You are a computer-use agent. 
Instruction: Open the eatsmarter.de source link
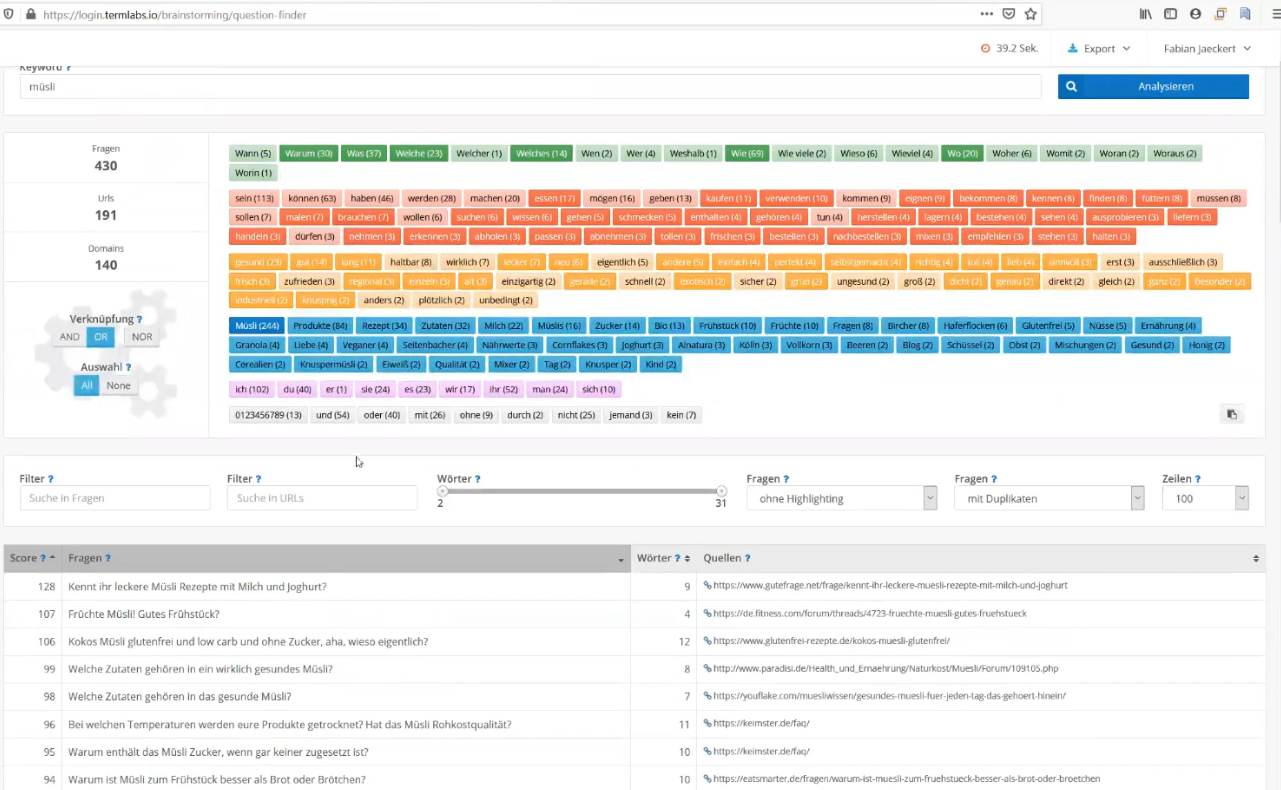[906, 779]
